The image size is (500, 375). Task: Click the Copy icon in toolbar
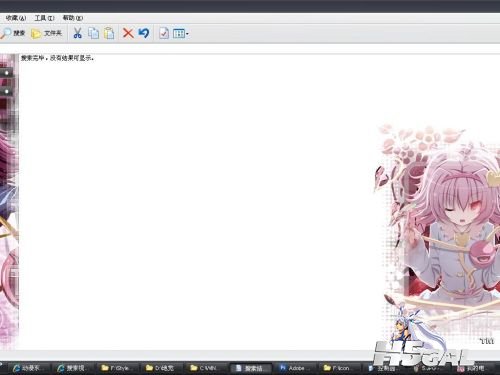tap(93, 33)
